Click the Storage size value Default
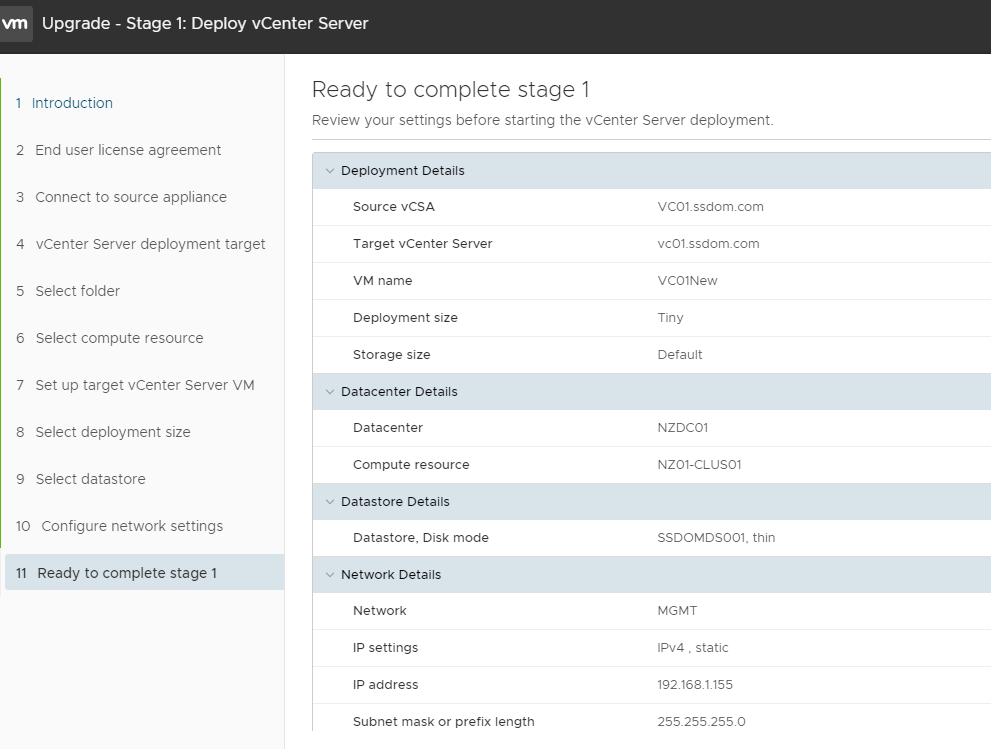This screenshot has height=749, width=991. 680,355
